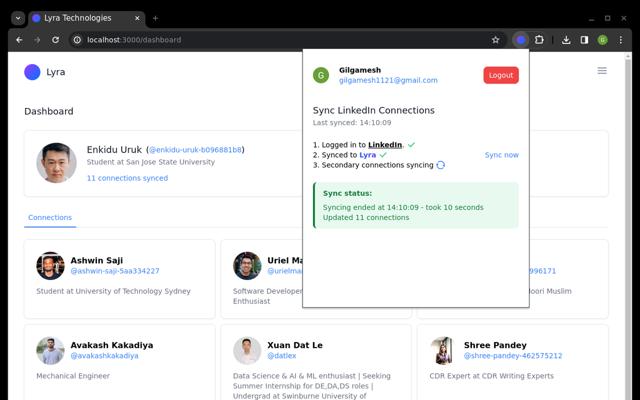This screenshot has height=400, width=640.
Task: Click the Shree Pandey name
Action: click(x=495, y=345)
